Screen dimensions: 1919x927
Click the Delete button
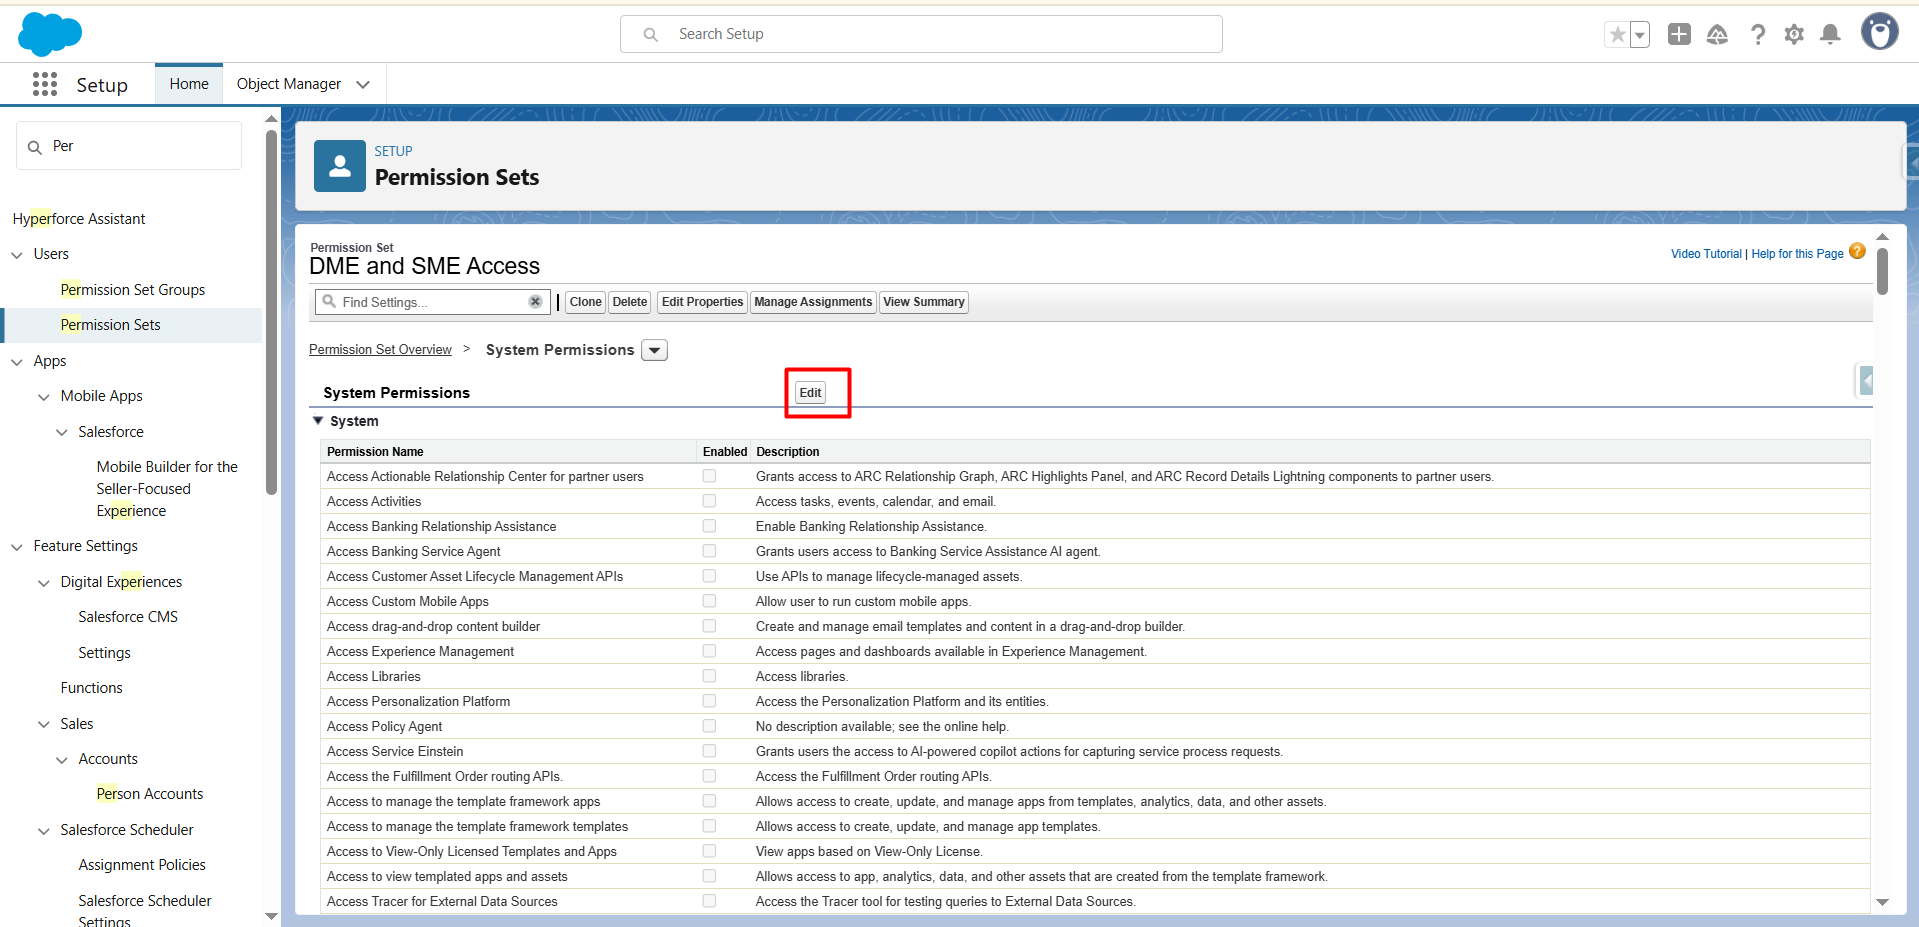(x=629, y=302)
